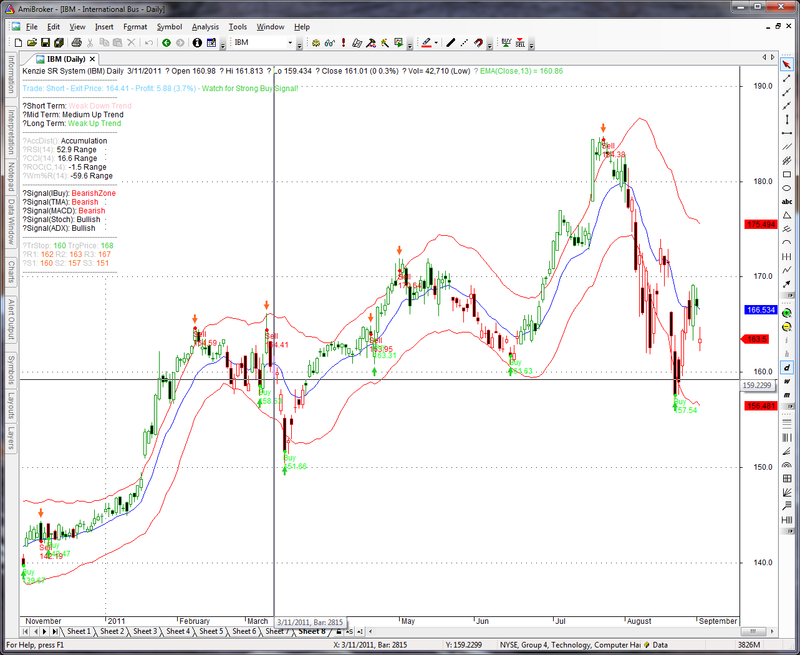Switch to daily (d) interval

(787, 368)
